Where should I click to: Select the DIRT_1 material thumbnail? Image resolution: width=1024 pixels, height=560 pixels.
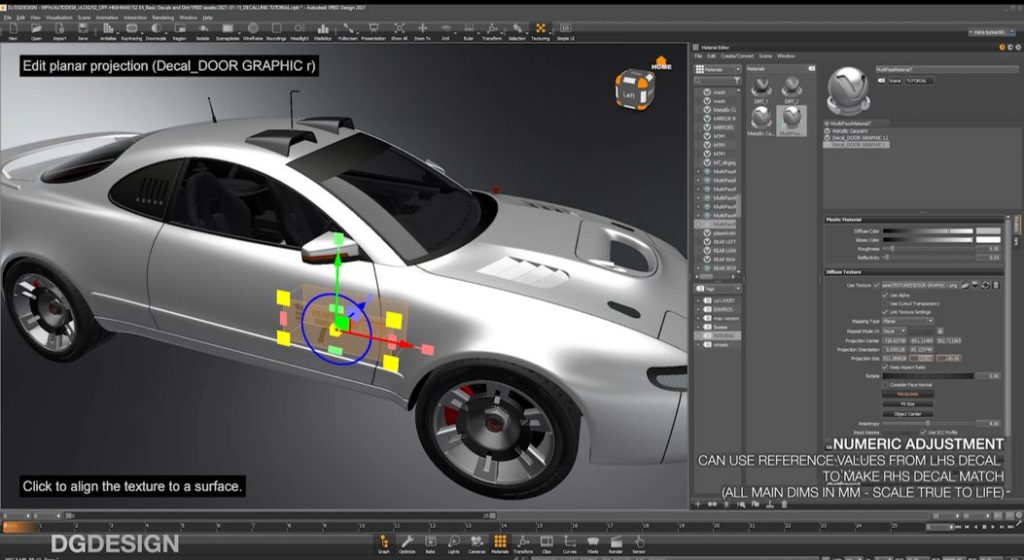point(761,90)
